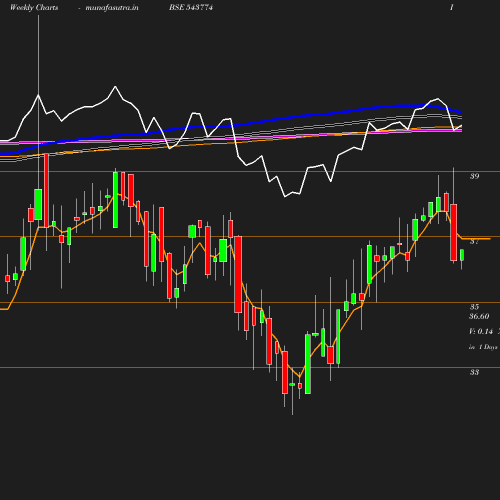The width and height of the screenshot is (500, 500).
Task: Click the 39 price axis label
Action: tap(474, 176)
